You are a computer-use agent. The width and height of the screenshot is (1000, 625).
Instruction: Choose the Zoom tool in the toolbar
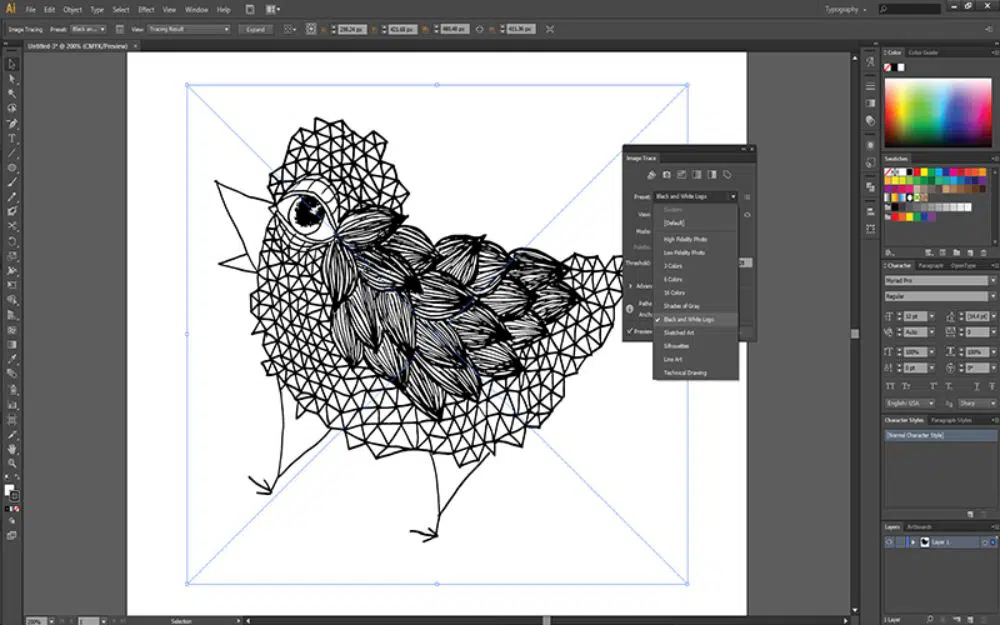[12, 463]
